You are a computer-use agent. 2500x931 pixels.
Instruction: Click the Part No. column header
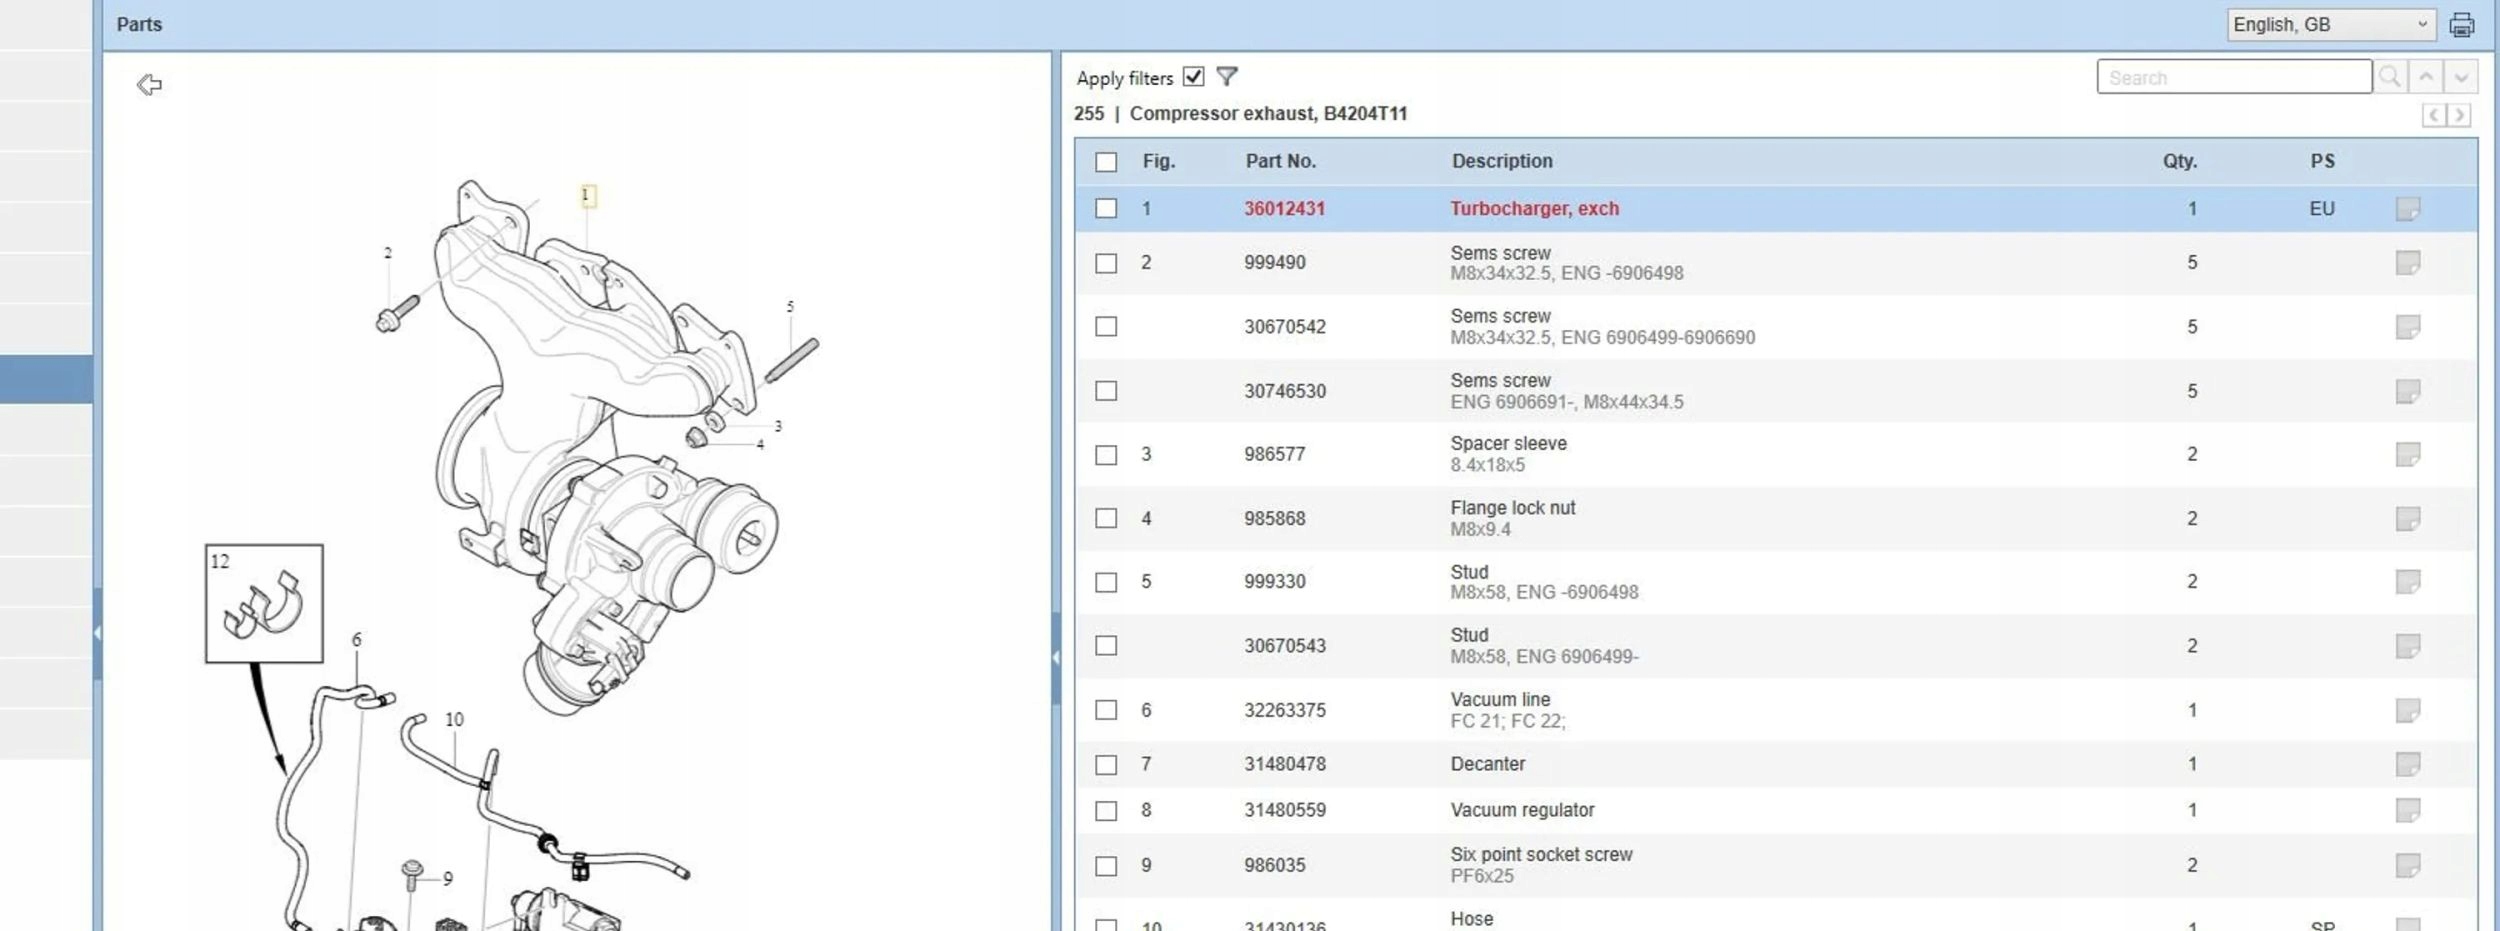click(1280, 161)
